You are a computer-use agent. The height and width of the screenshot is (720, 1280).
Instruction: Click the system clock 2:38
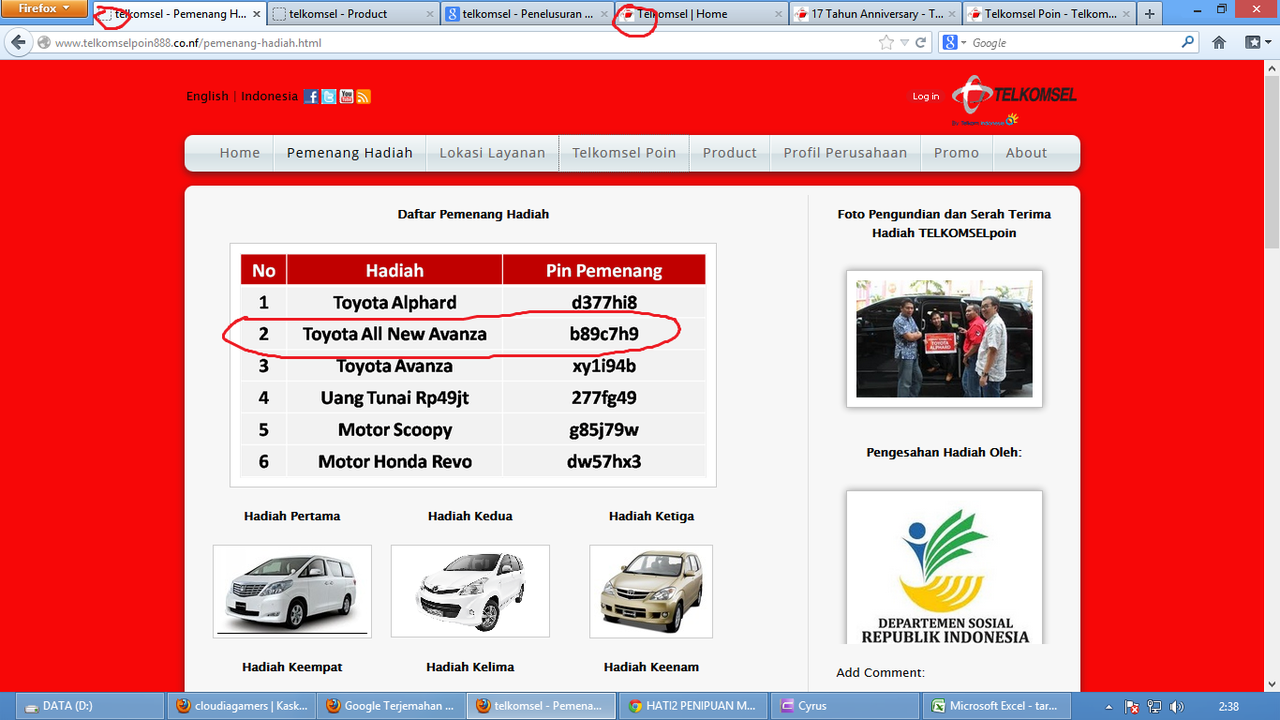[x=1229, y=706]
